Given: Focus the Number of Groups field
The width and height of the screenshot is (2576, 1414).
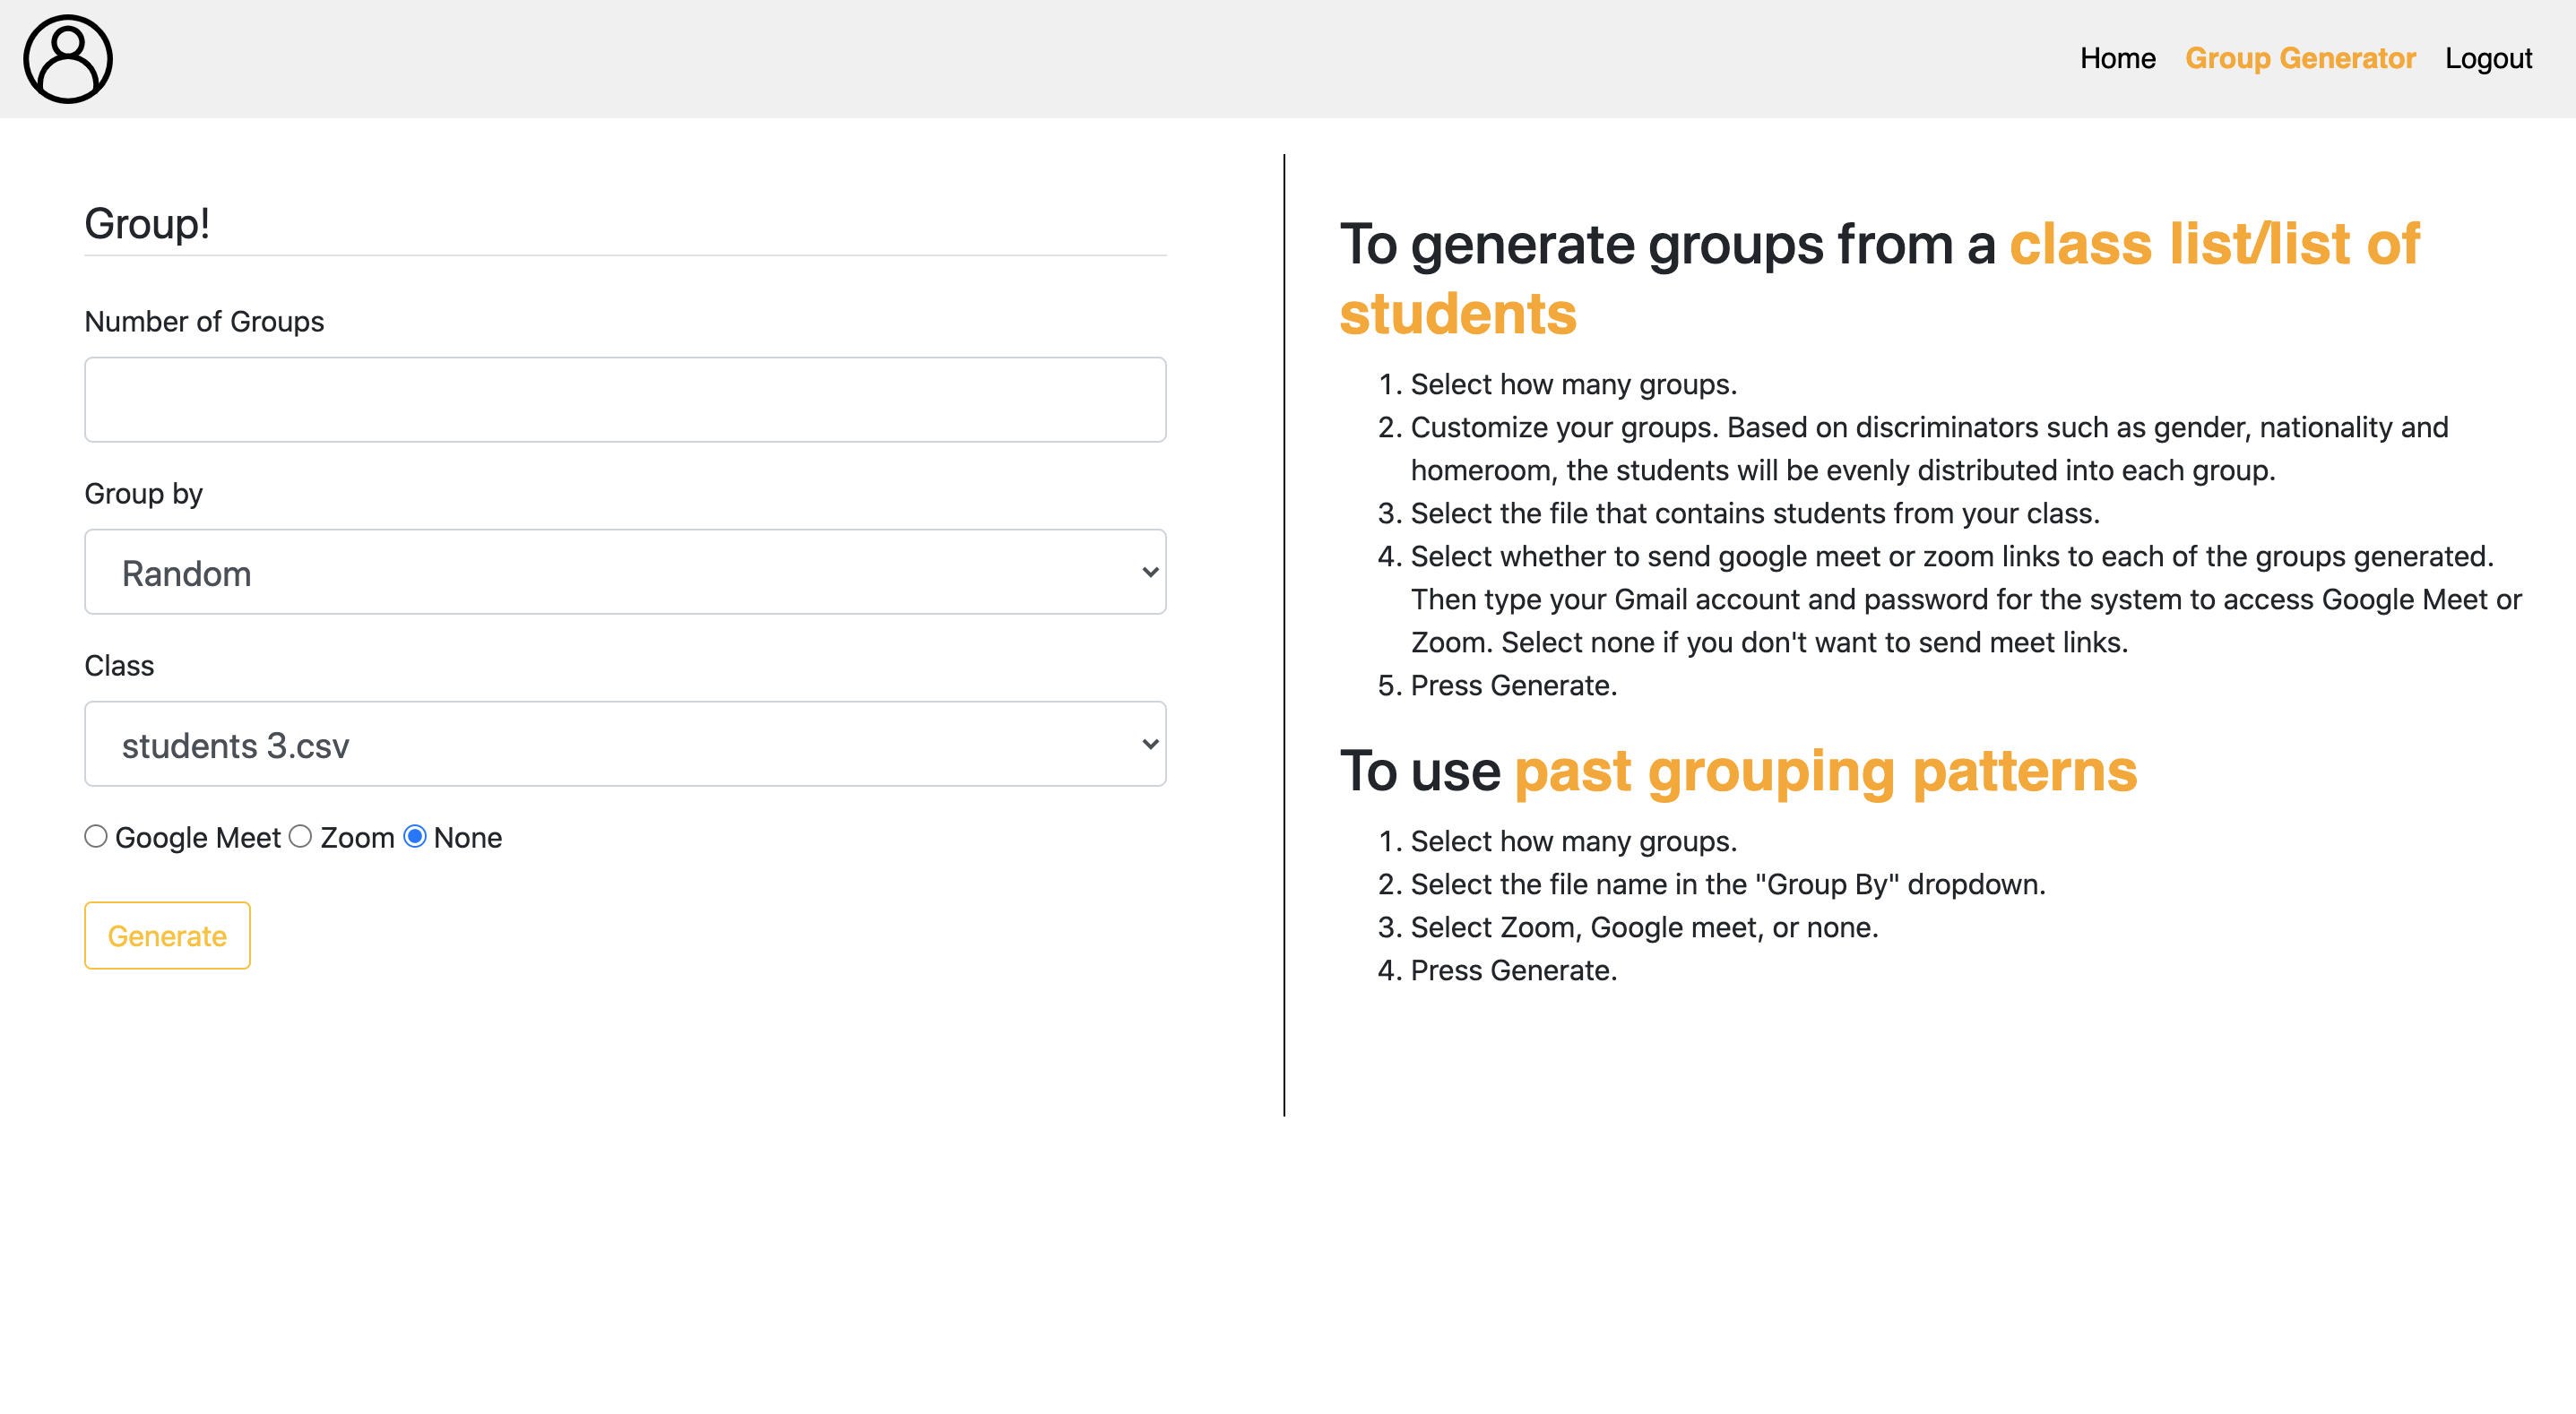Looking at the screenshot, I should [625, 400].
